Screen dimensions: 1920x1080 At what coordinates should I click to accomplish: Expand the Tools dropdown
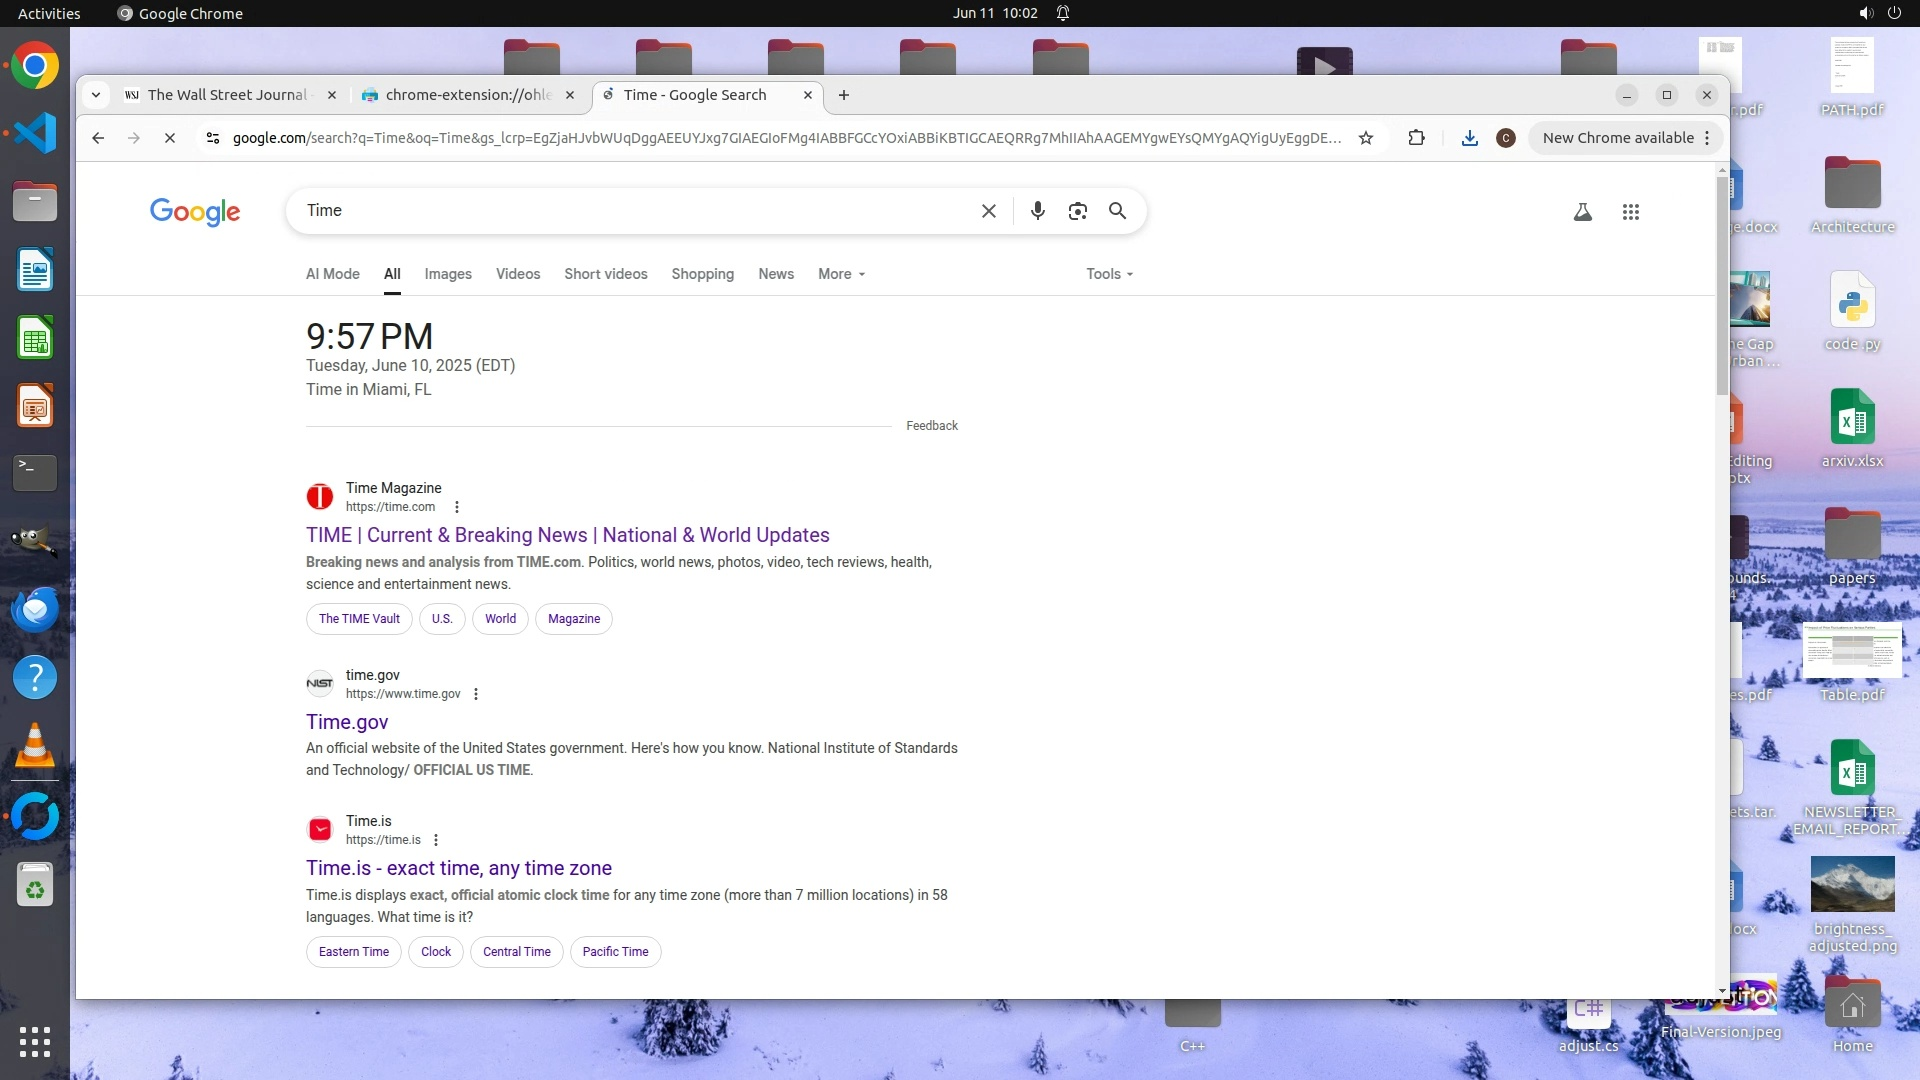click(x=1109, y=274)
